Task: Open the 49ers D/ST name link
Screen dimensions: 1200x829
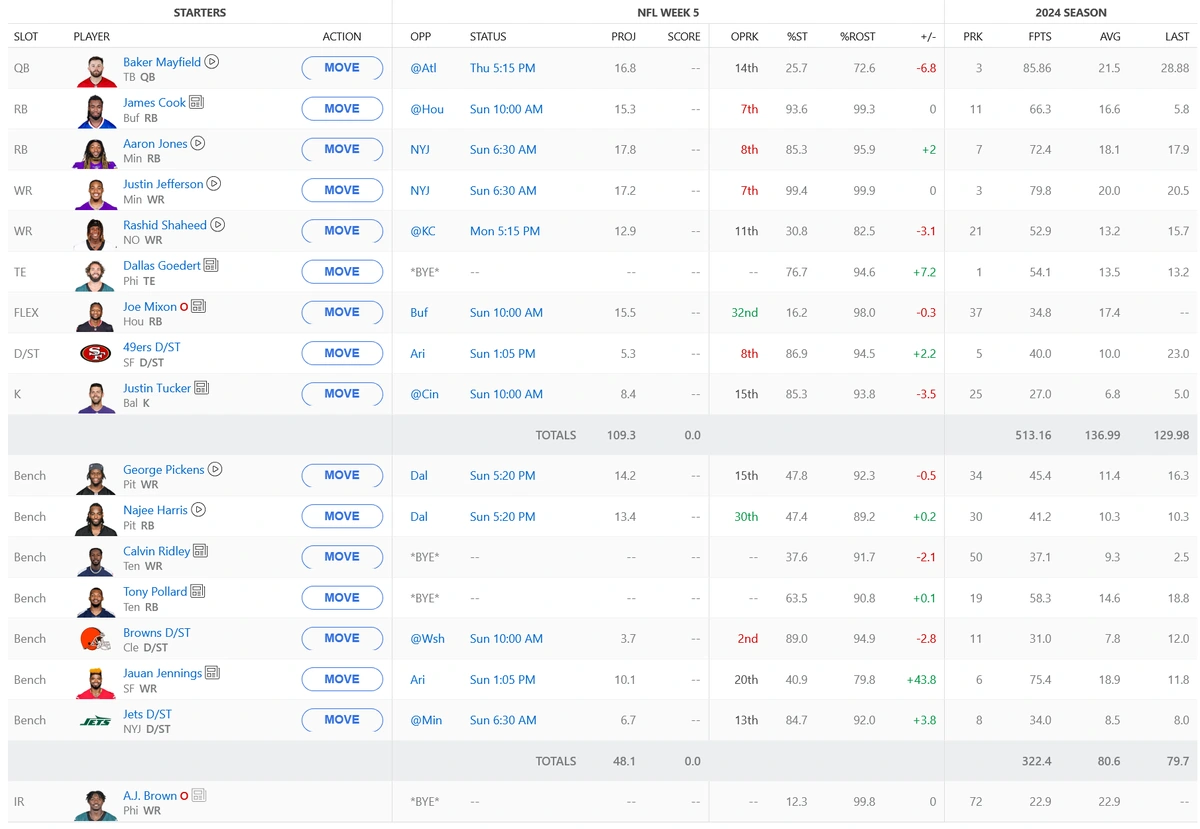Action: pyautogui.click(x=152, y=347)
